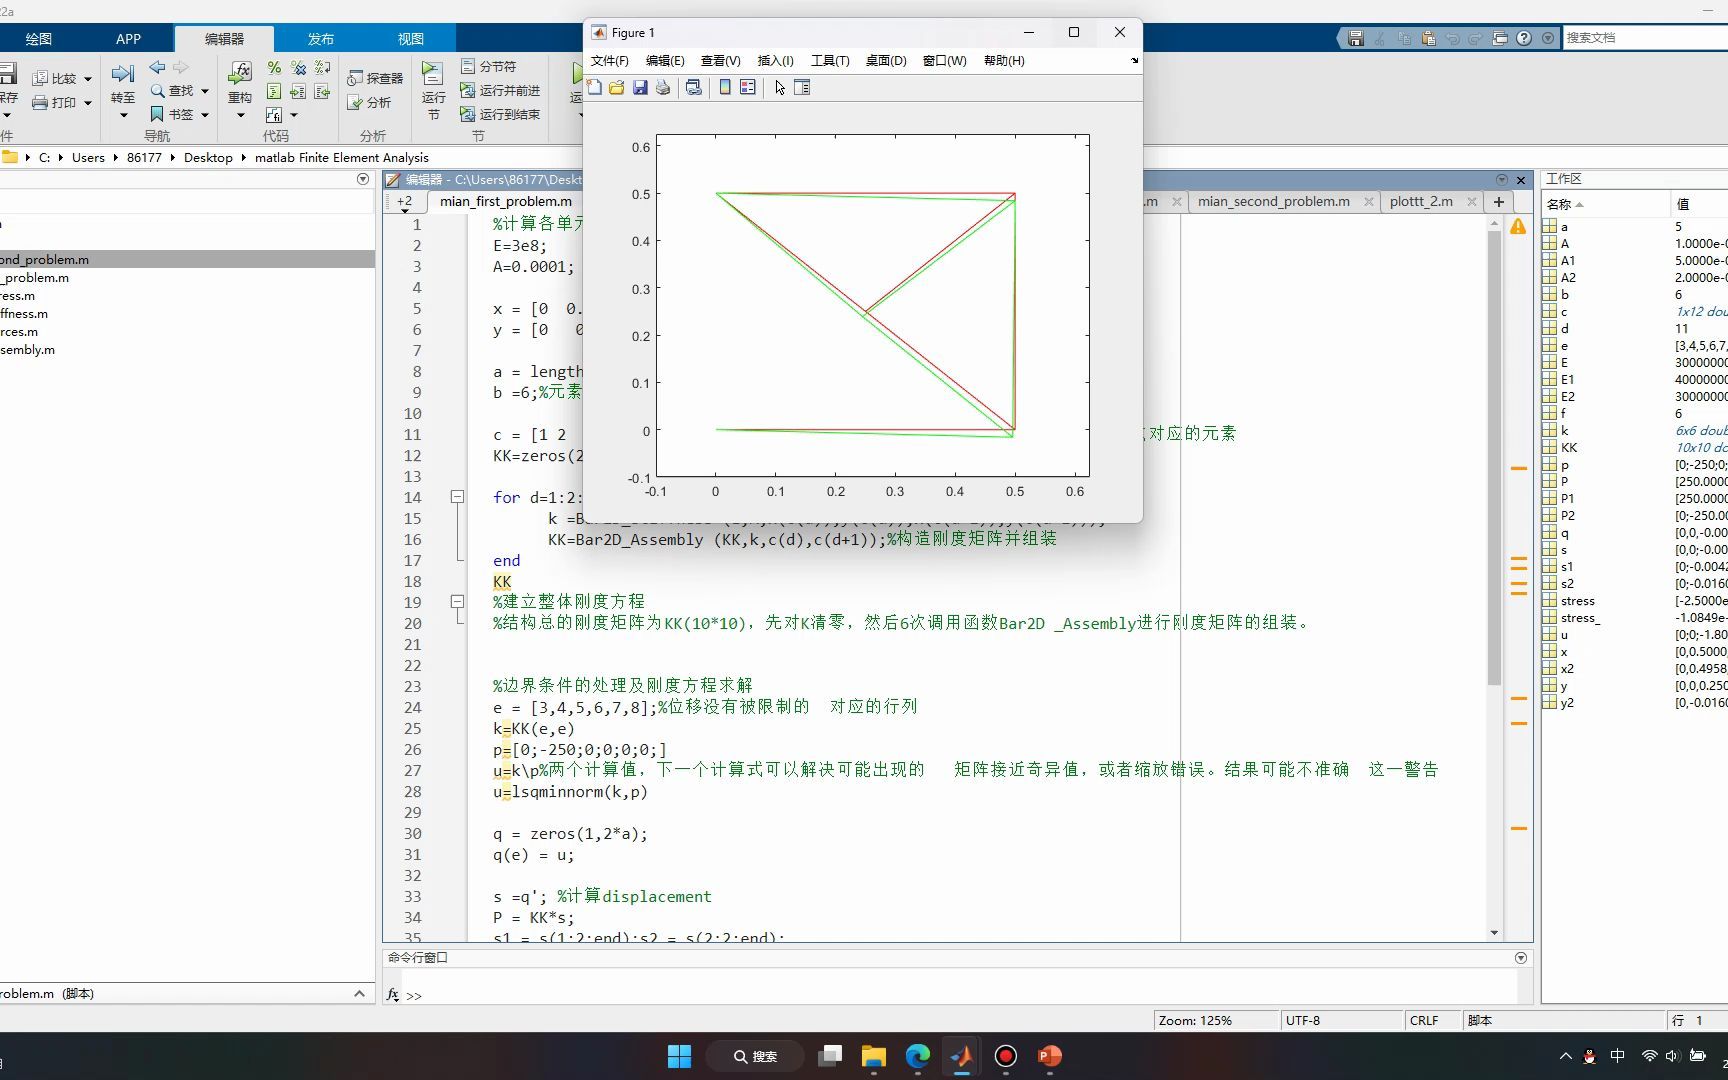Select the mian_second_problem.m editor tab

pyautogui.click(x=1273, y=201)
